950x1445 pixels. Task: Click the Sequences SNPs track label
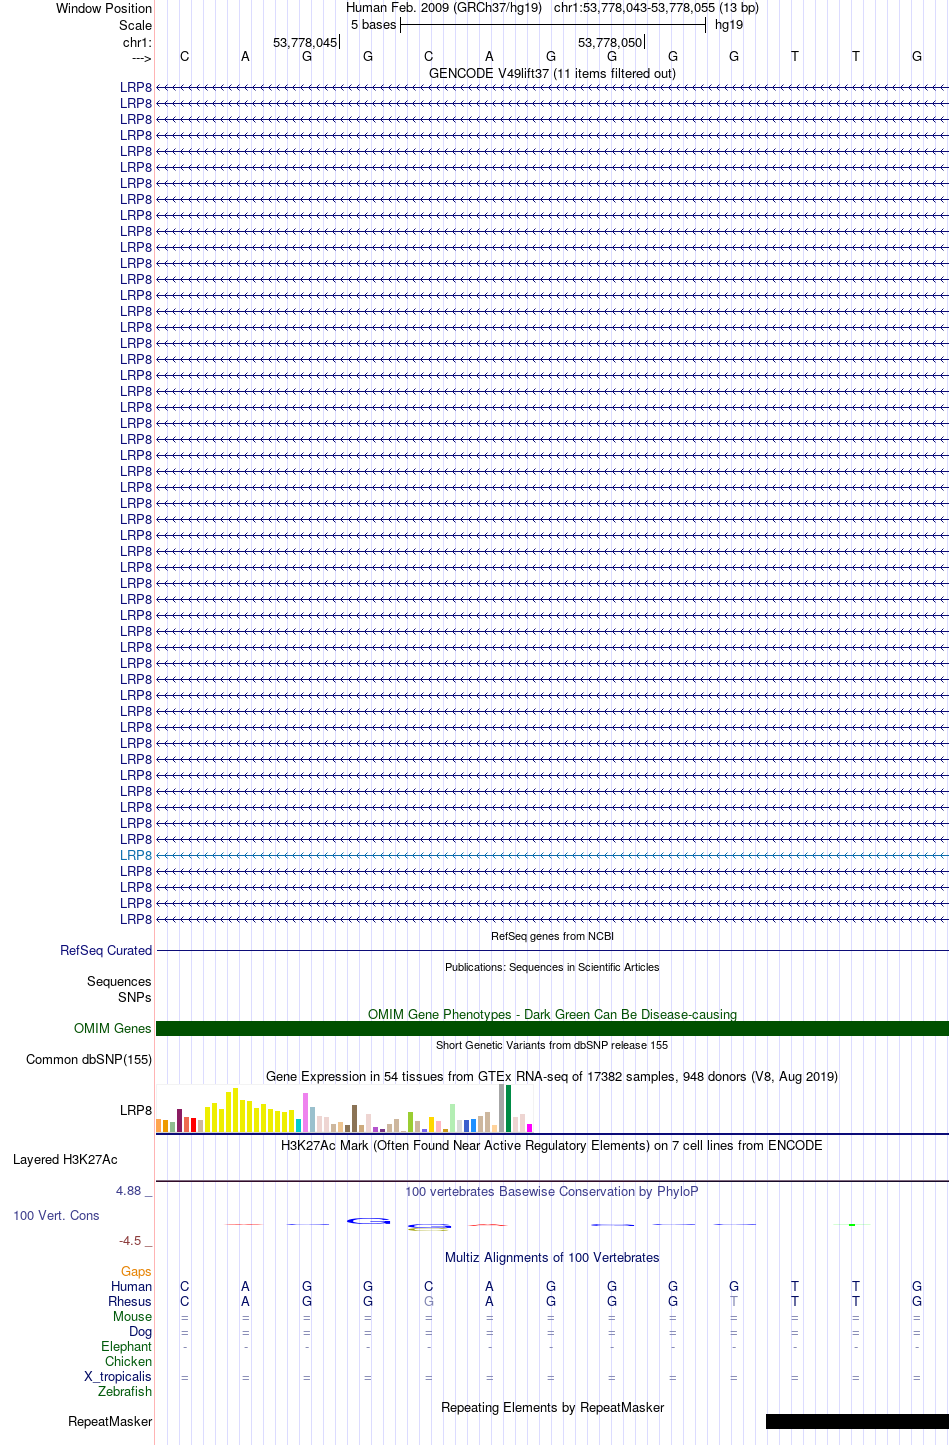[119, 989]
